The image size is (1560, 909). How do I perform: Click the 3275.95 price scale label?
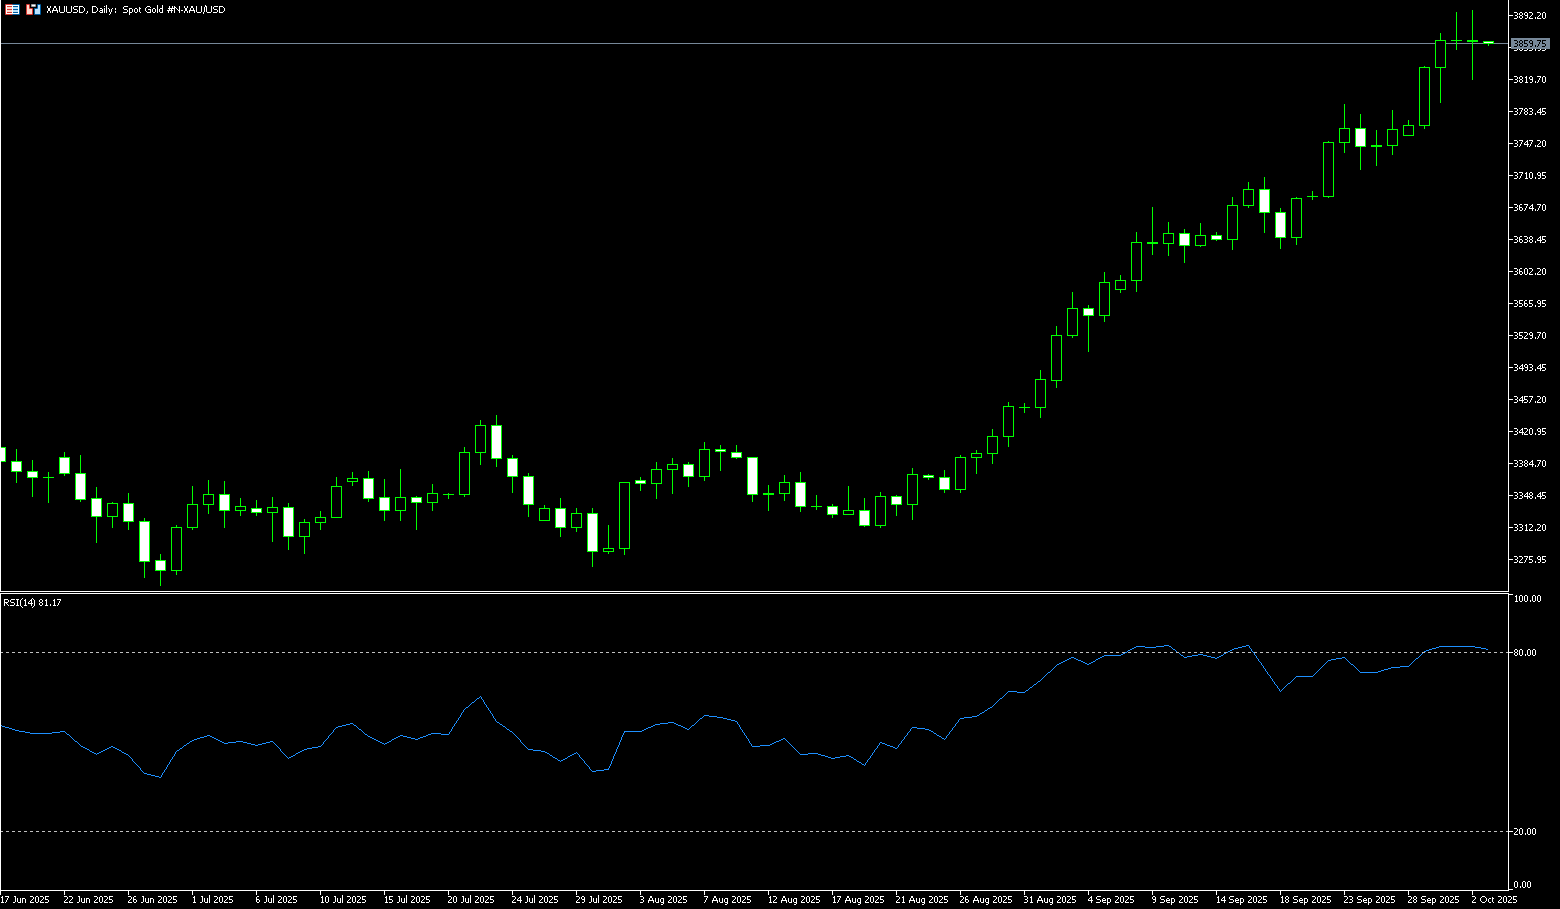point(1530,560)
